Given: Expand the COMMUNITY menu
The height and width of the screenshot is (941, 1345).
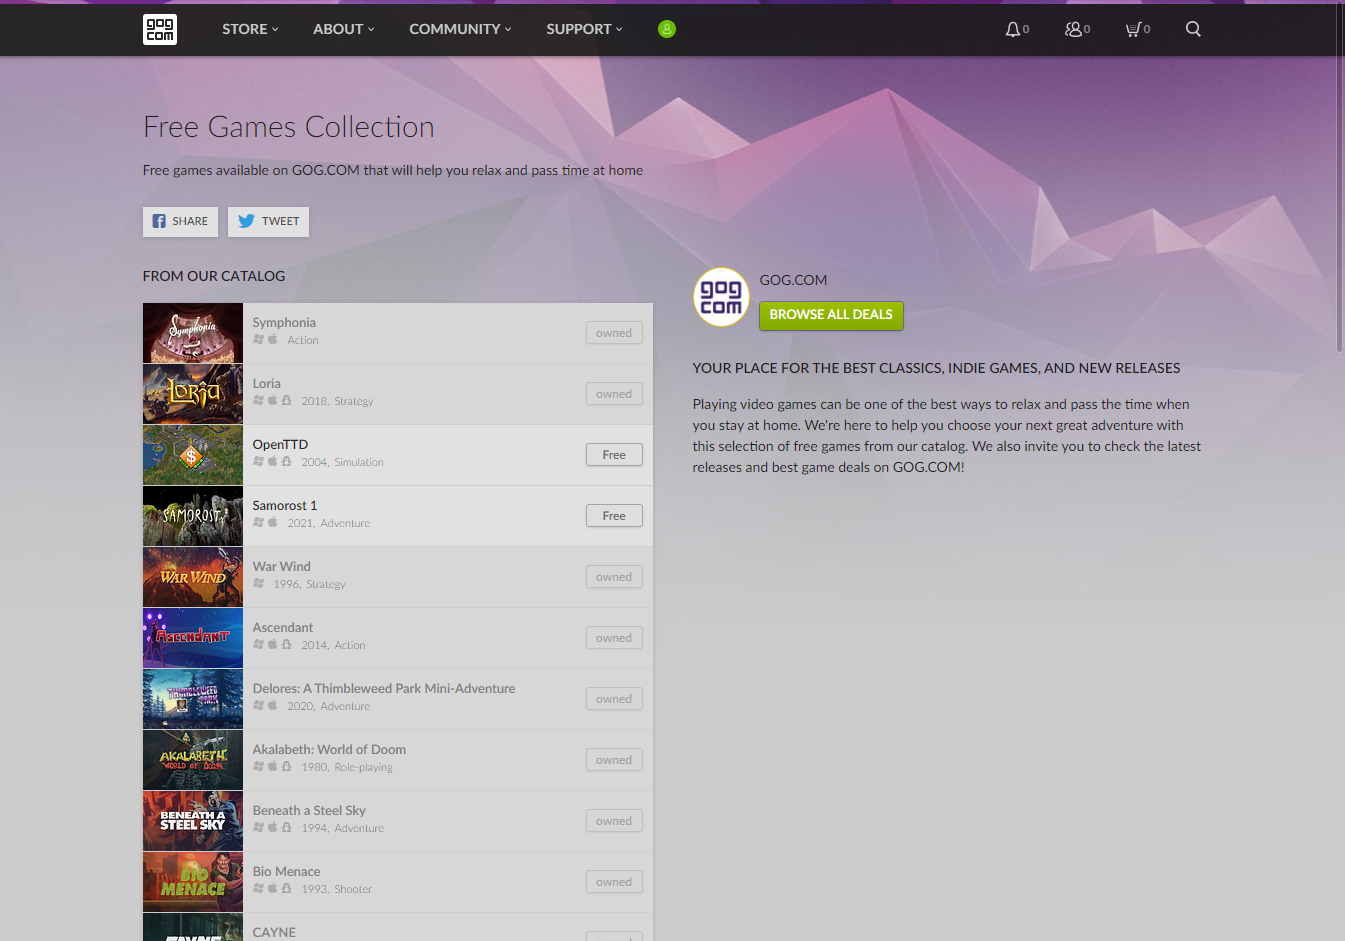Looking at the screenshot, I should 460,29.
